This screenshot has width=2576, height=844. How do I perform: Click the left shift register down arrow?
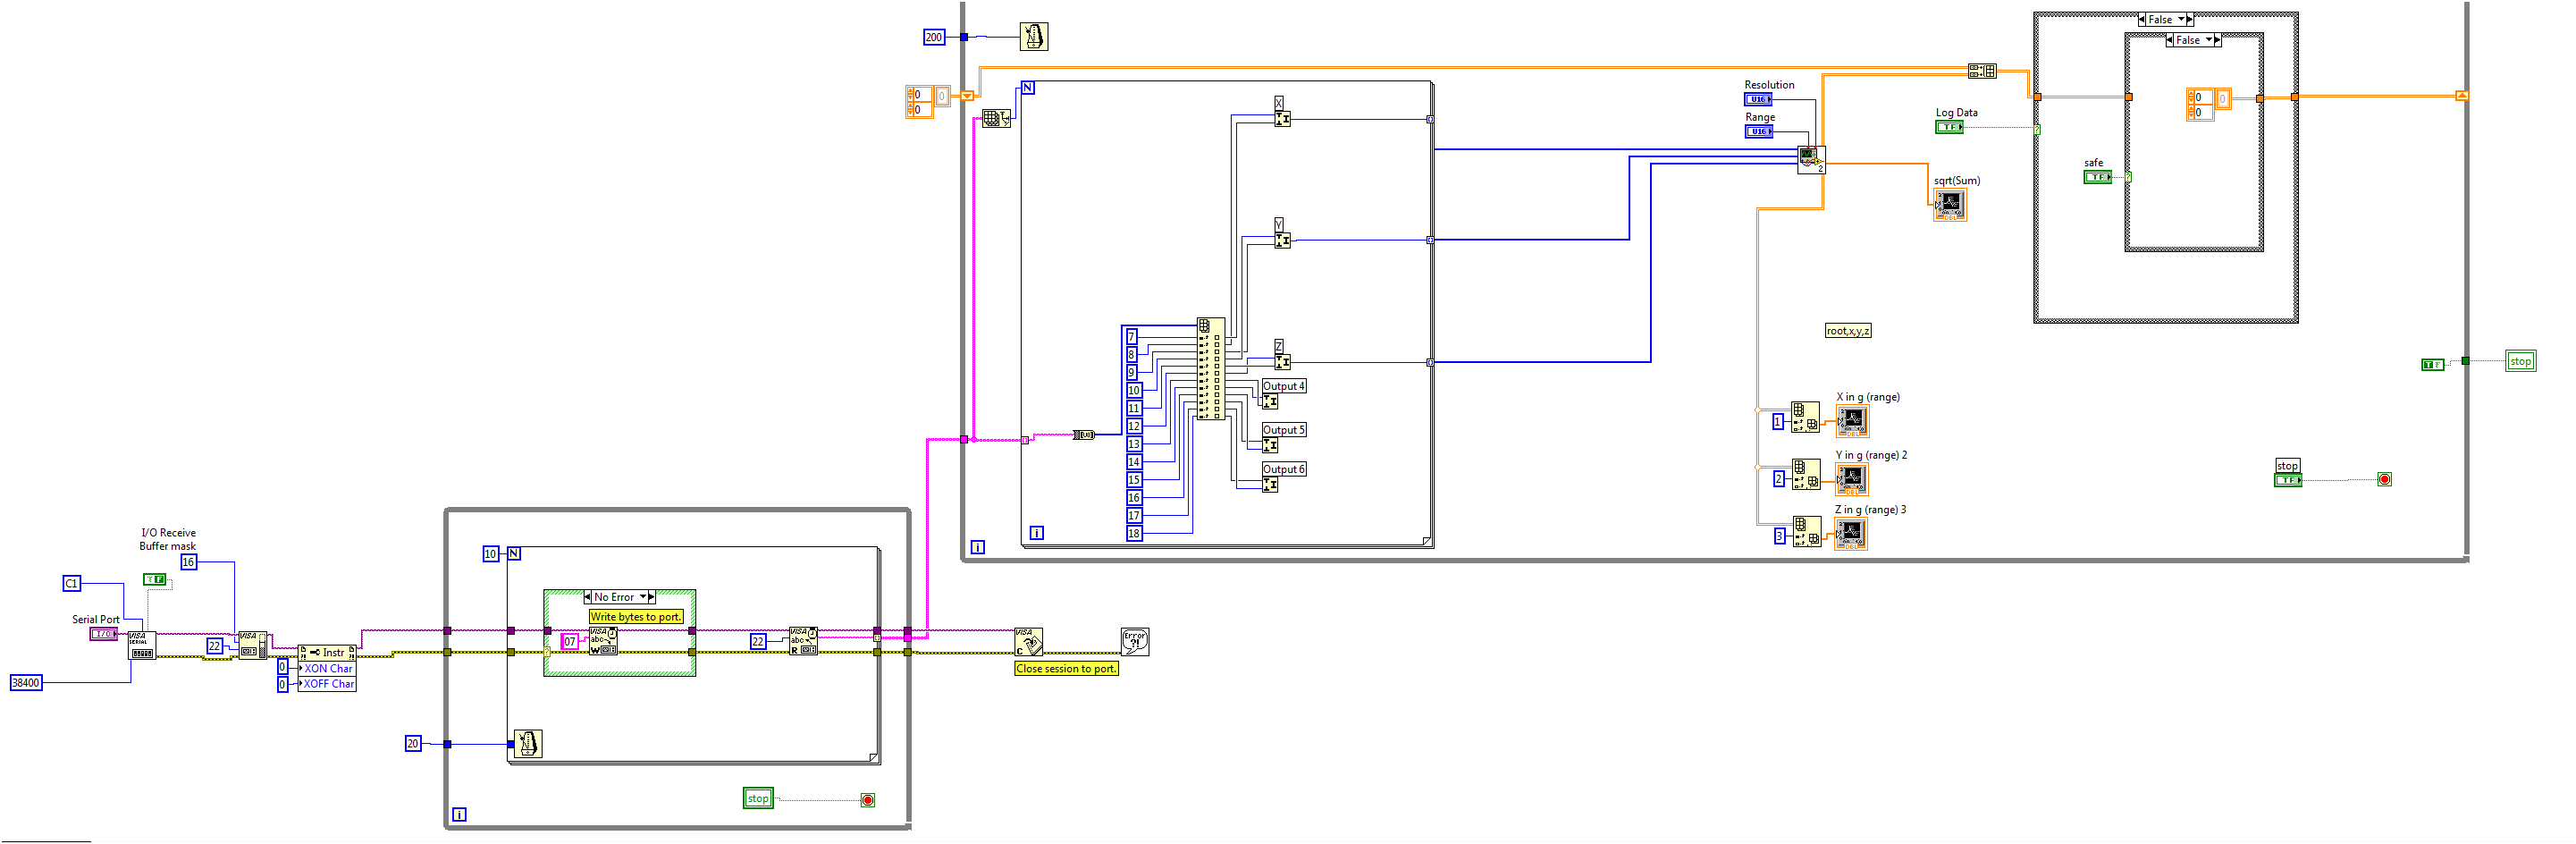coord(967,96)
